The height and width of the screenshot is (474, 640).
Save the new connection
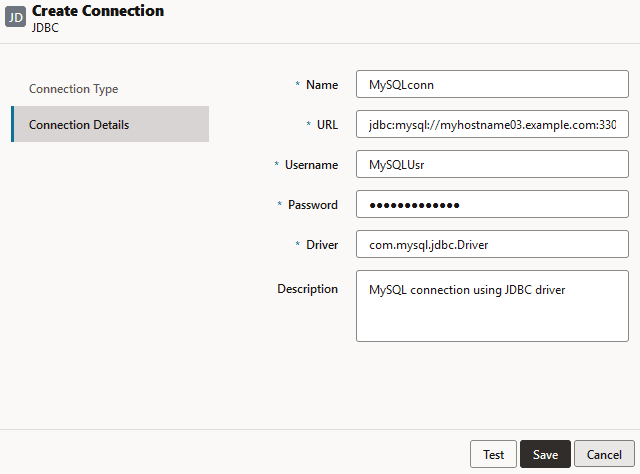[x=545, y=454]
